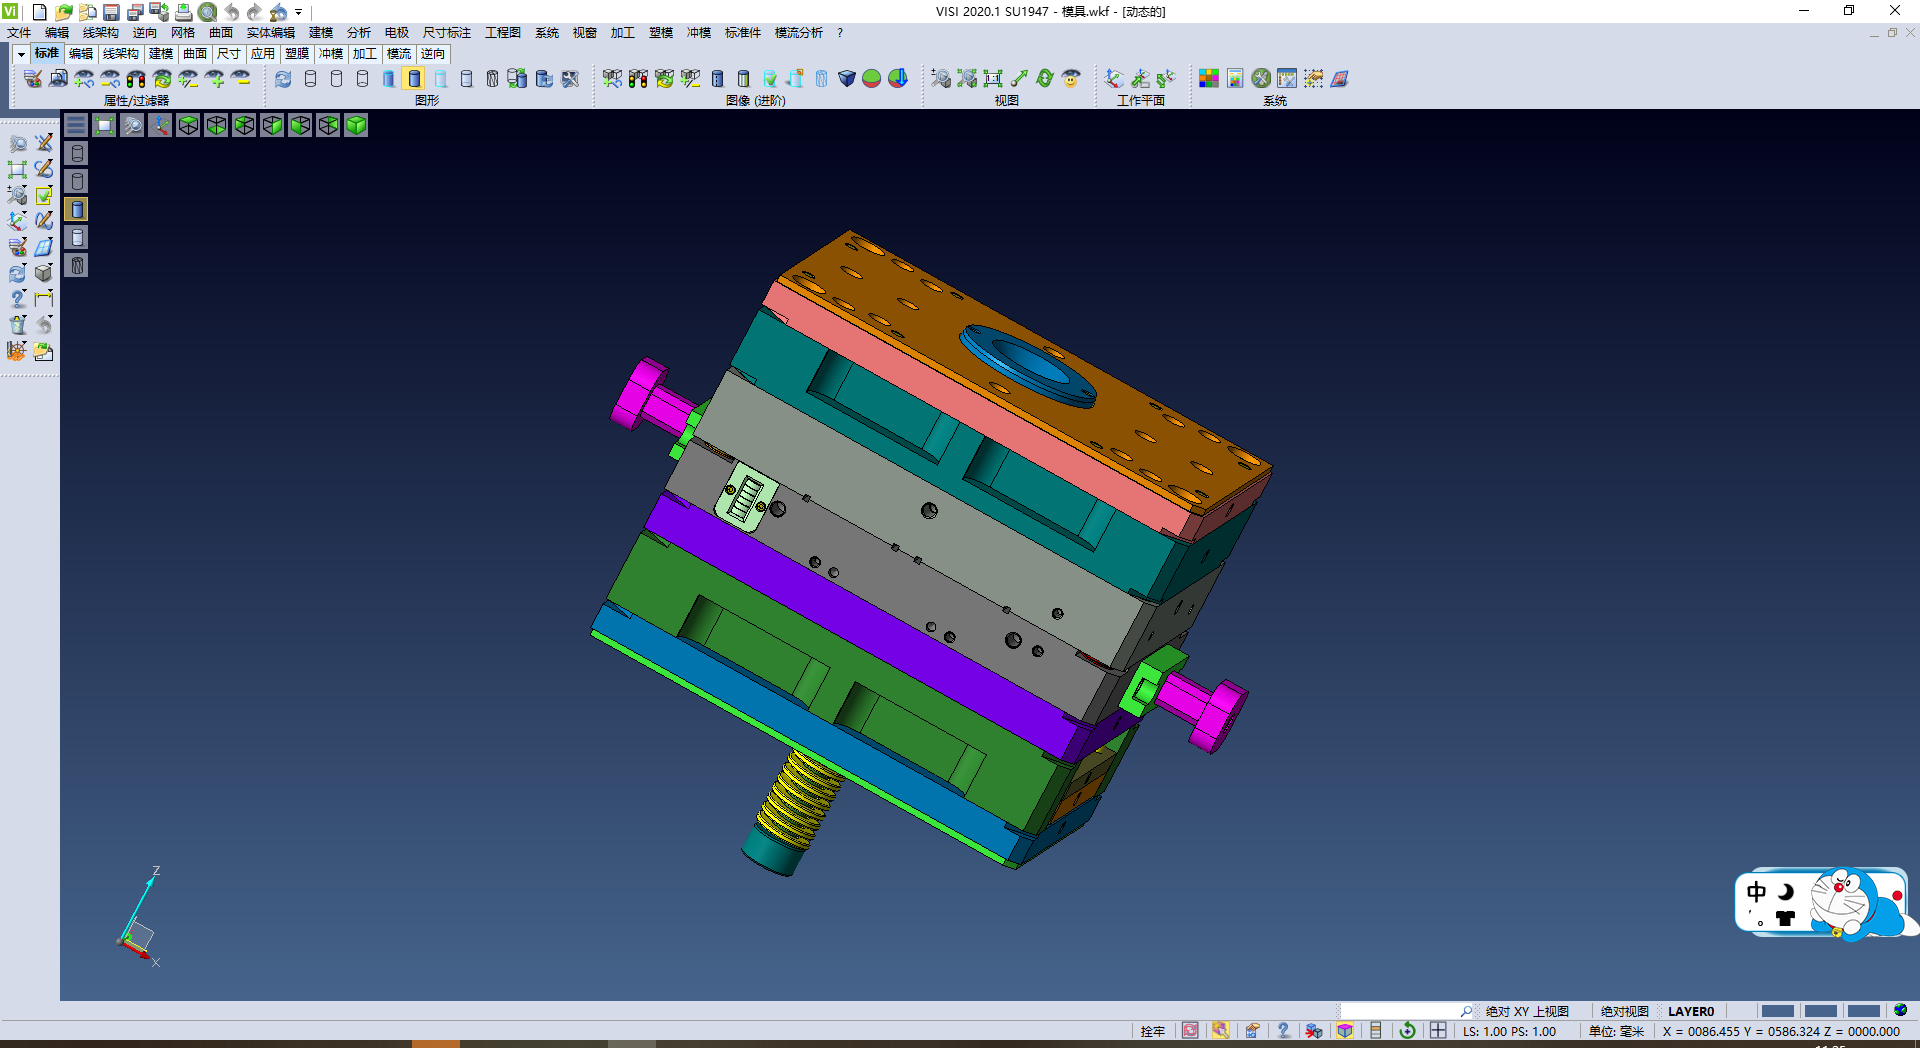Open the ribbon tab dropdown arrow beside 标准
The height and width of the screenshot is (1048, 1920).
click(21, 54)
